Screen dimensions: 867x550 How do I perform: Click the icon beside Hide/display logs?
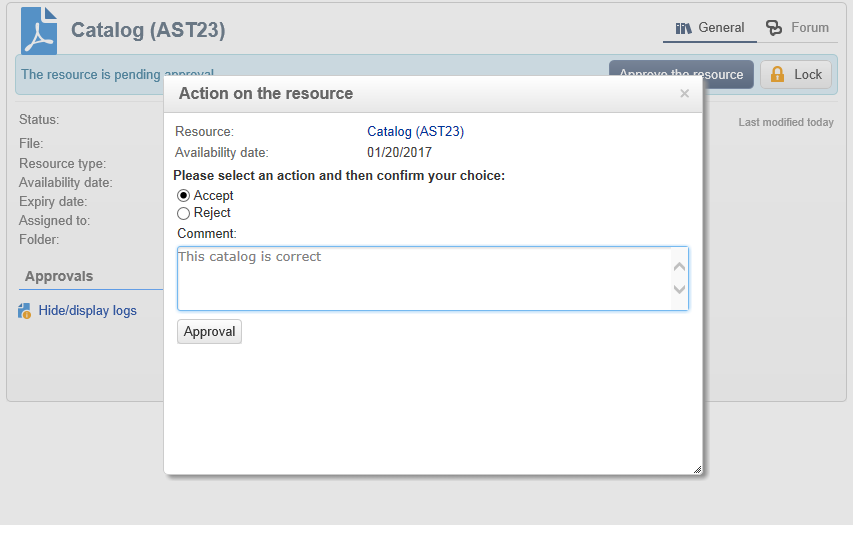(x=25, y=311)
